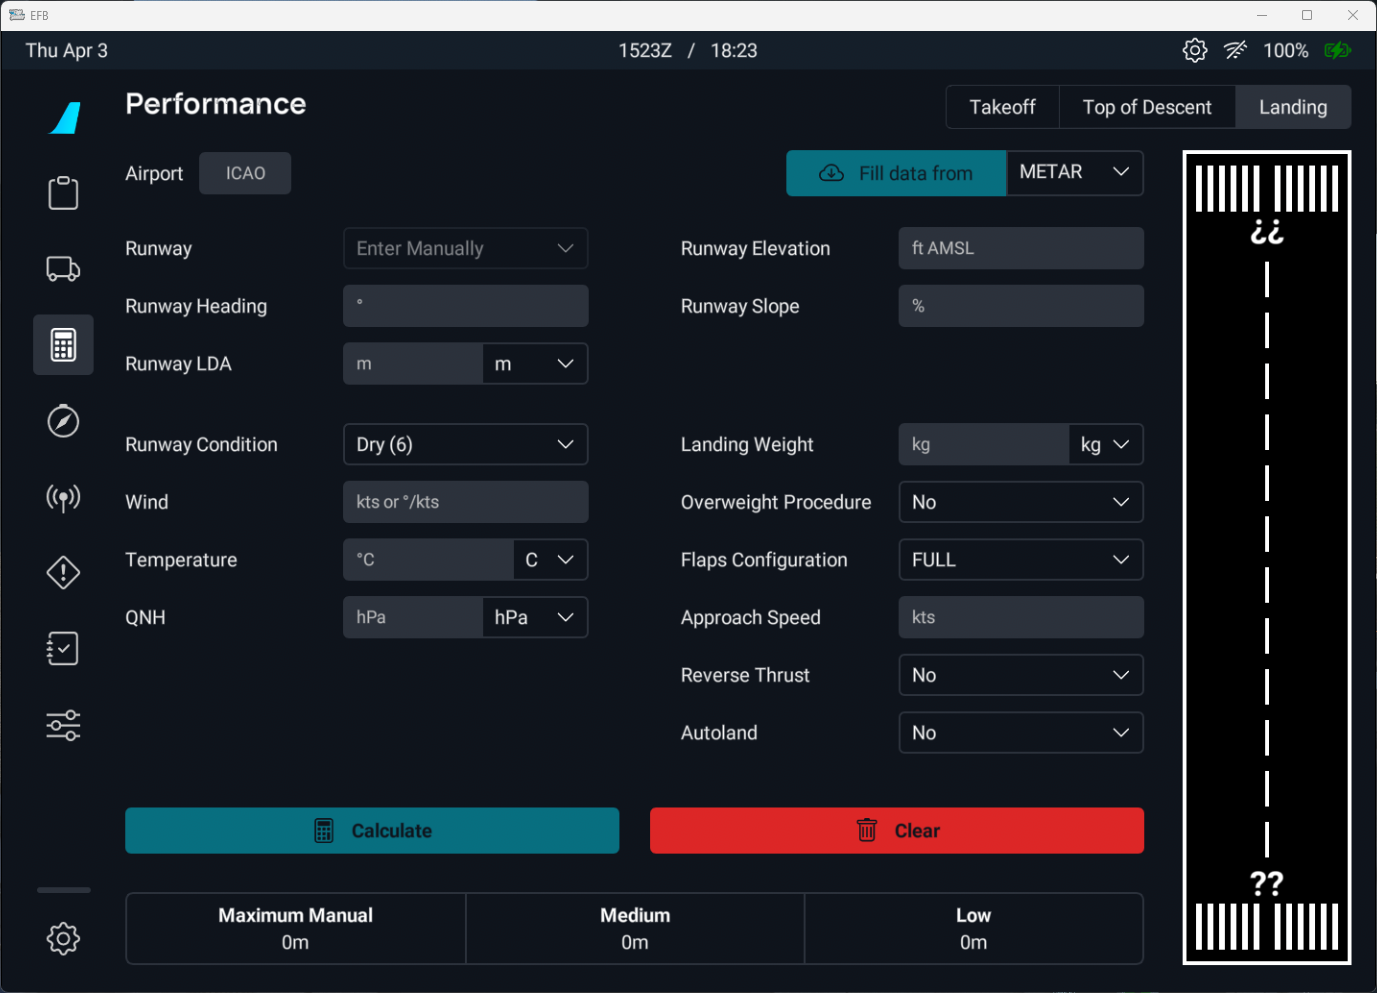1377x993 pixels.
Task: Open the Failures warning diamond page
Action: click(x=63, y=573)
